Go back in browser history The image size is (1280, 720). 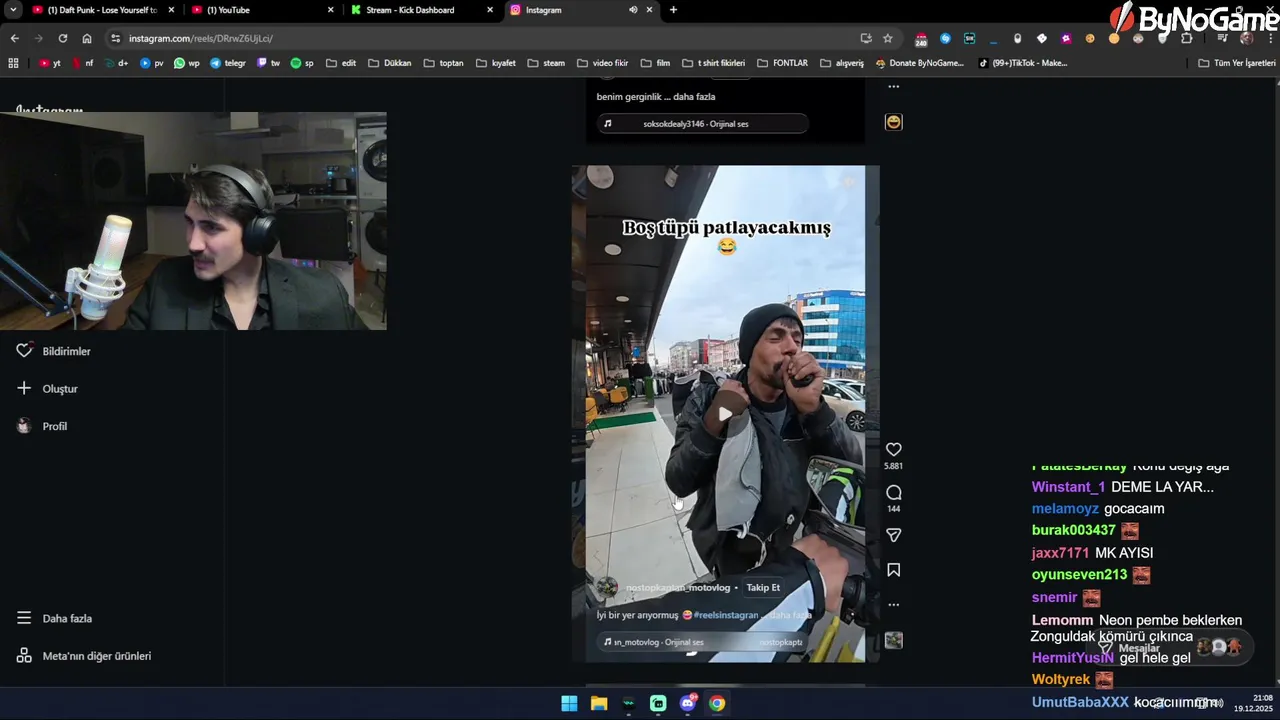(x=14, y=38)
